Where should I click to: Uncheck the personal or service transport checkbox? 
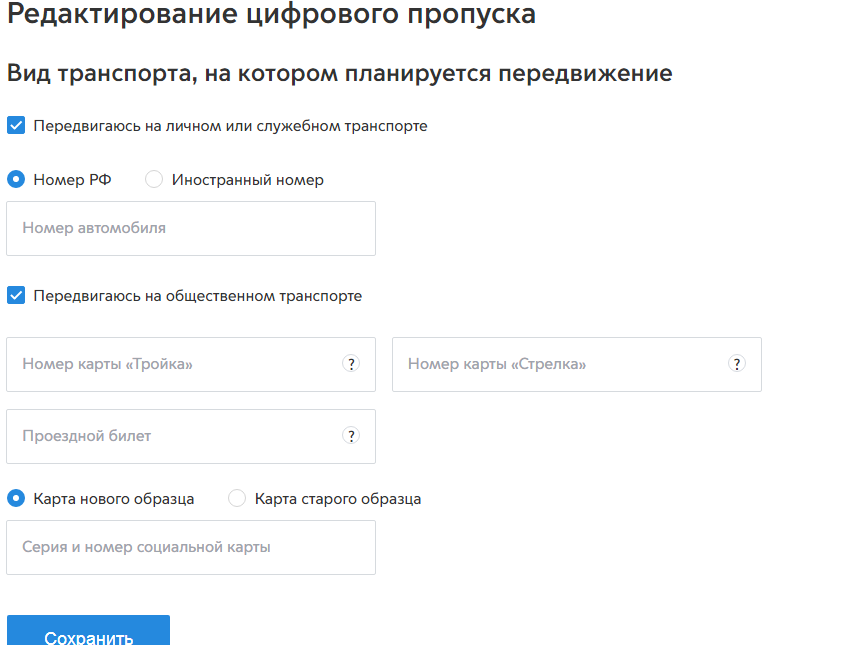pyautogui.click(x=16, y=126)
